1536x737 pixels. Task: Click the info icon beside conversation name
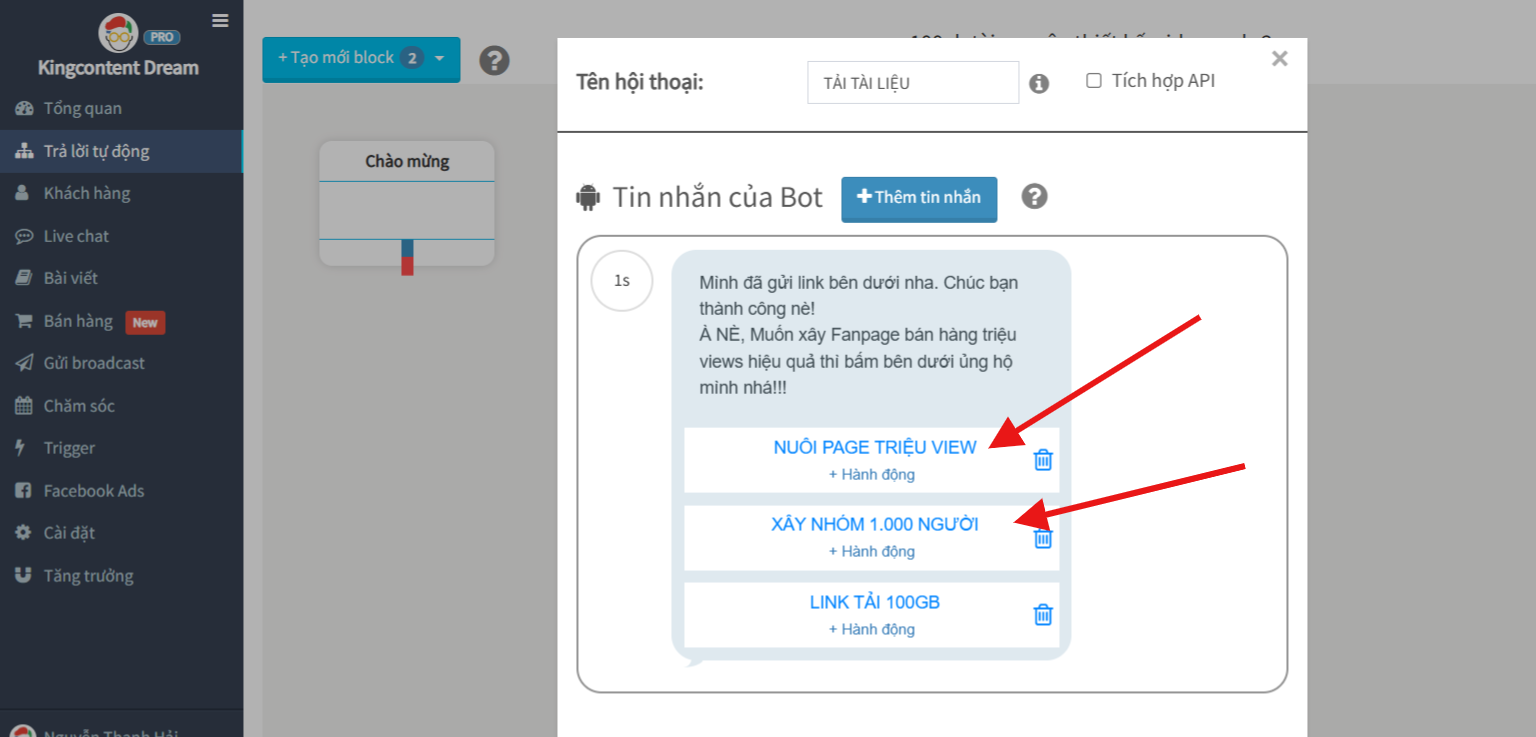(x=1039, y=84)
